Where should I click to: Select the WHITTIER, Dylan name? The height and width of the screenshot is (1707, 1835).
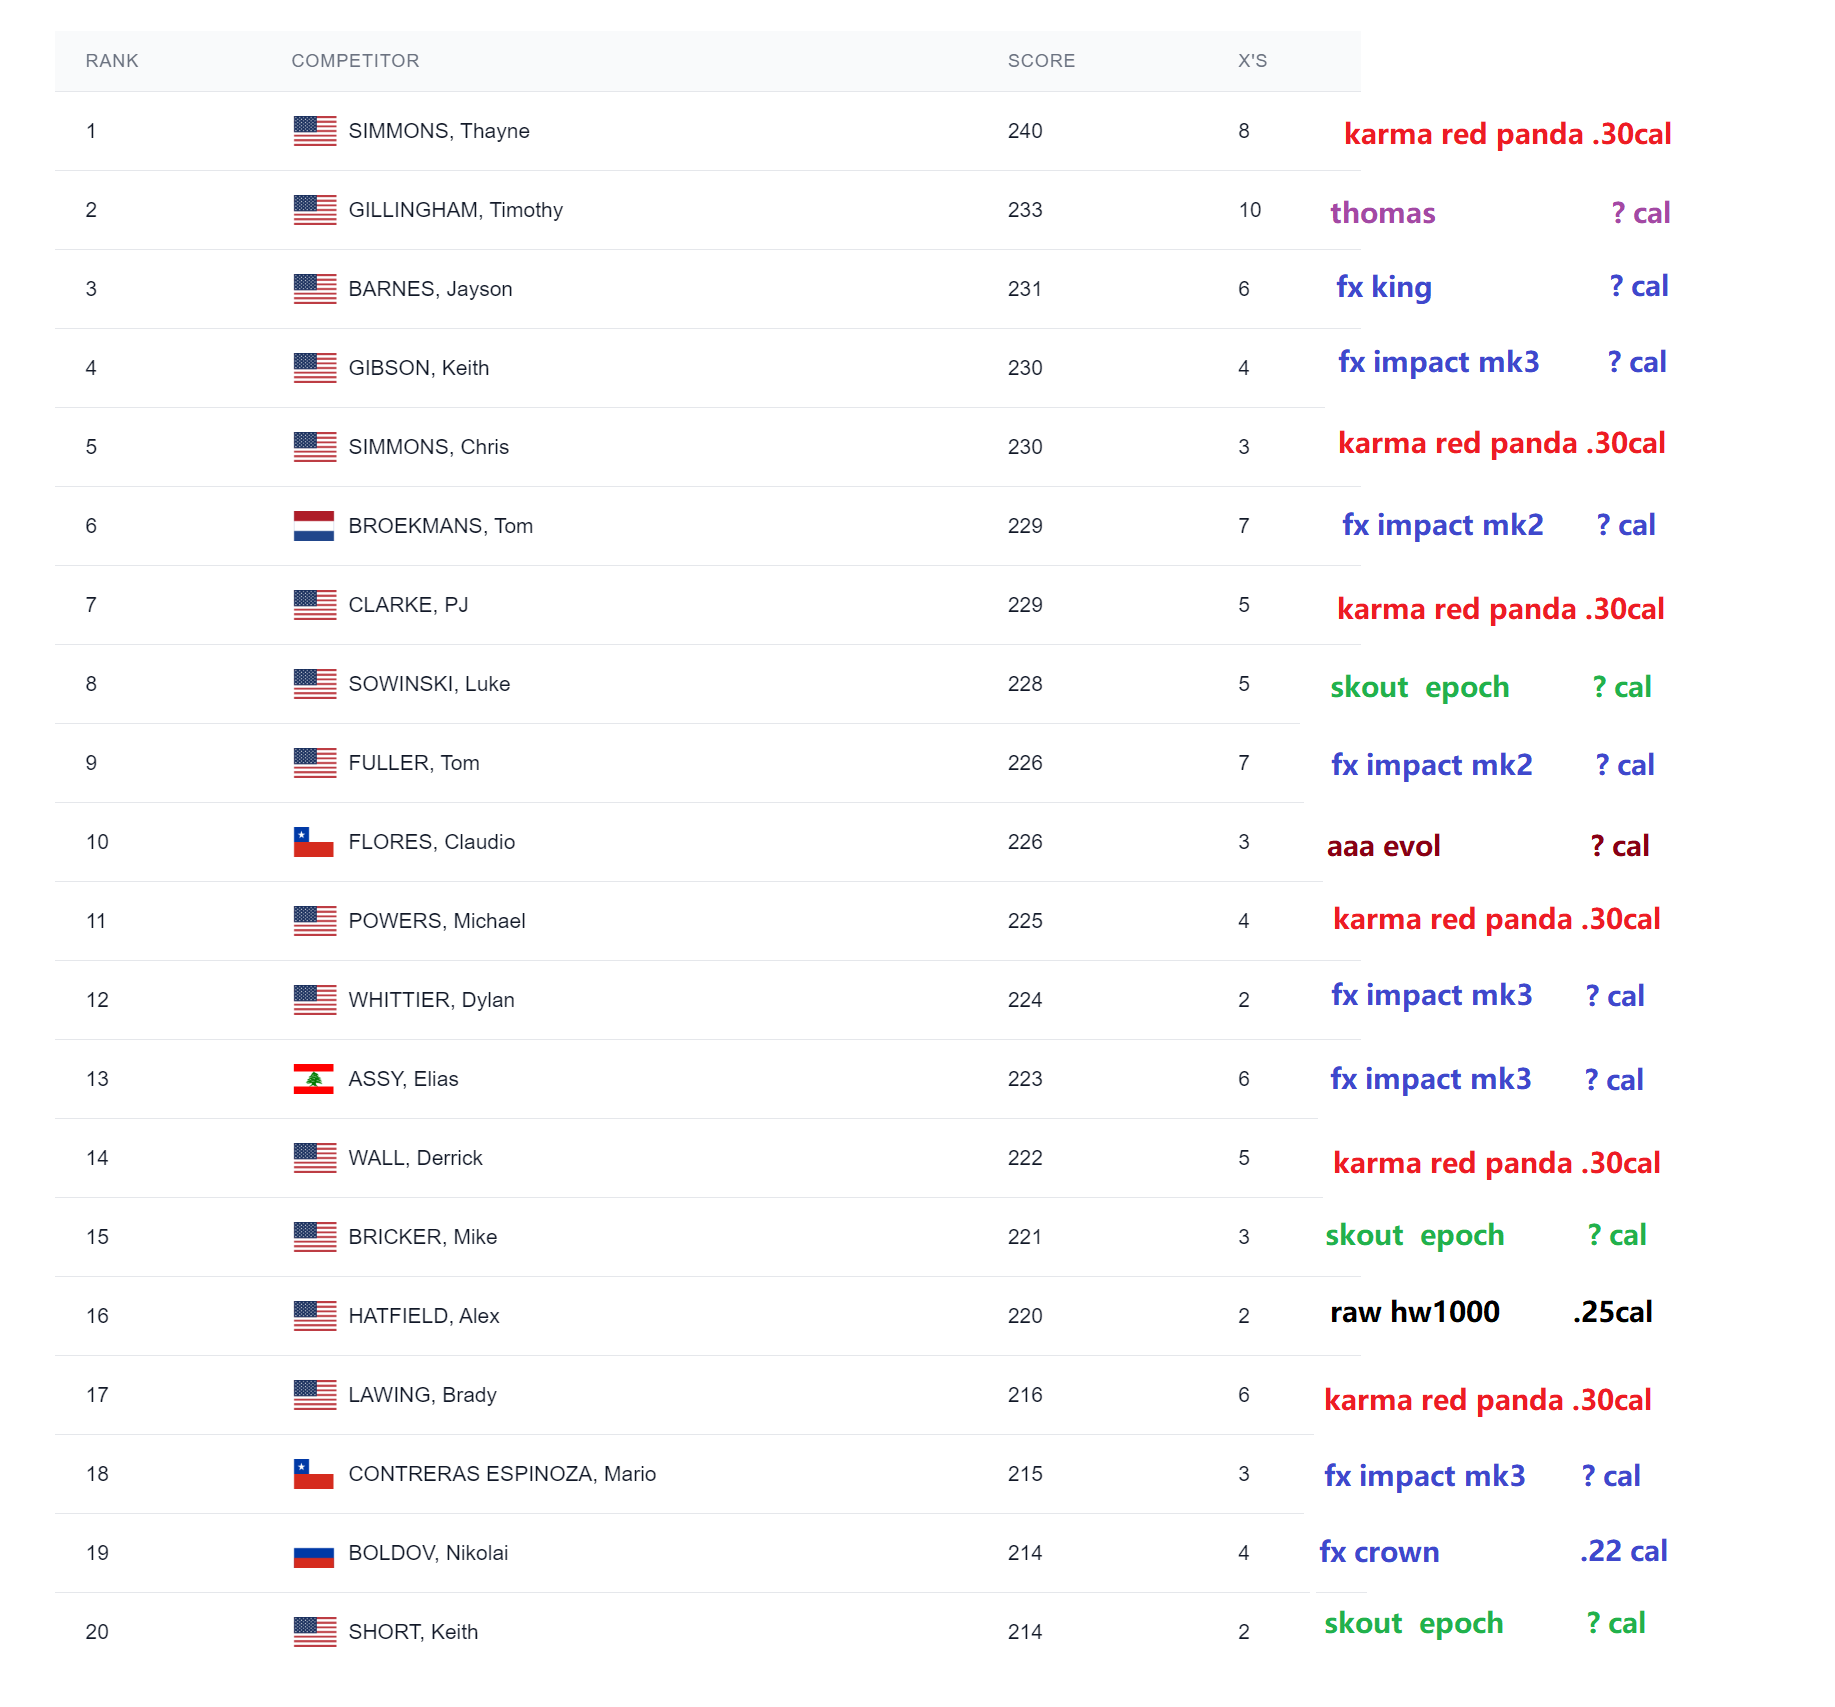point(431,1000)
